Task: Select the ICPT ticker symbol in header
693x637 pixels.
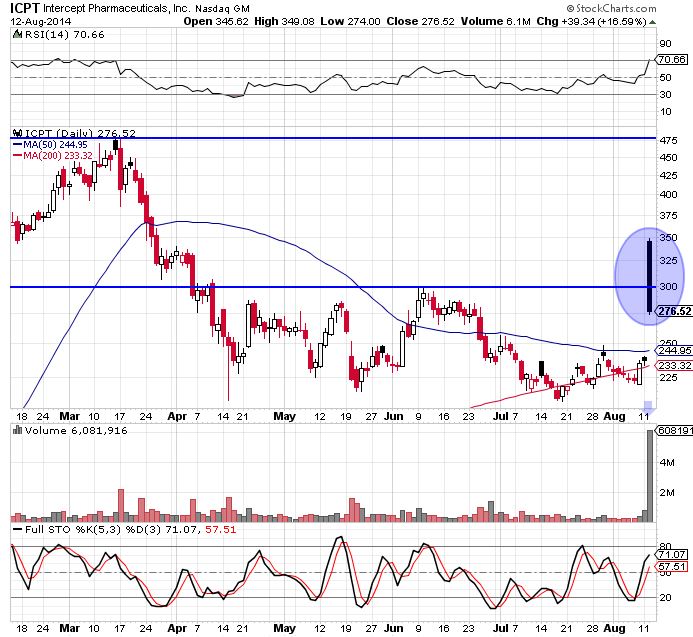Action: (25, 8)
